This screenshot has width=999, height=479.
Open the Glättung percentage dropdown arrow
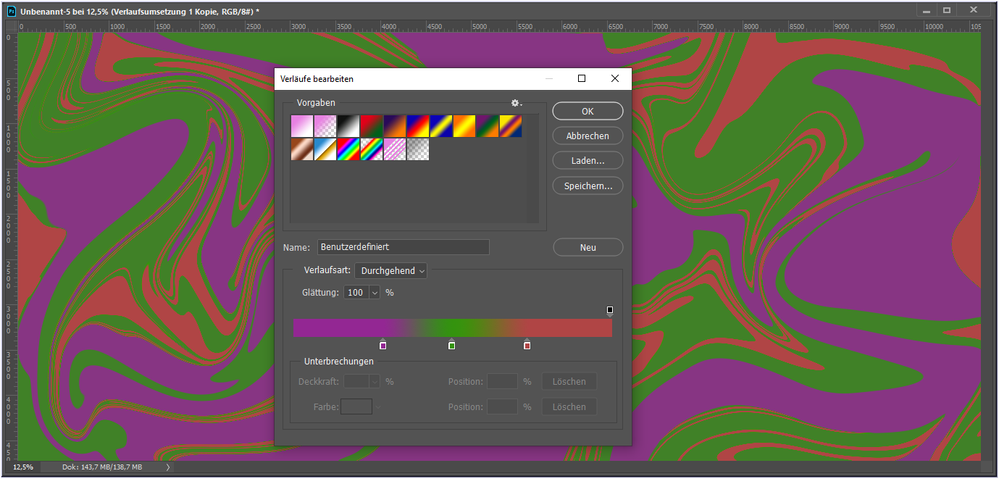pyautogui.click(x=375, y=292)
